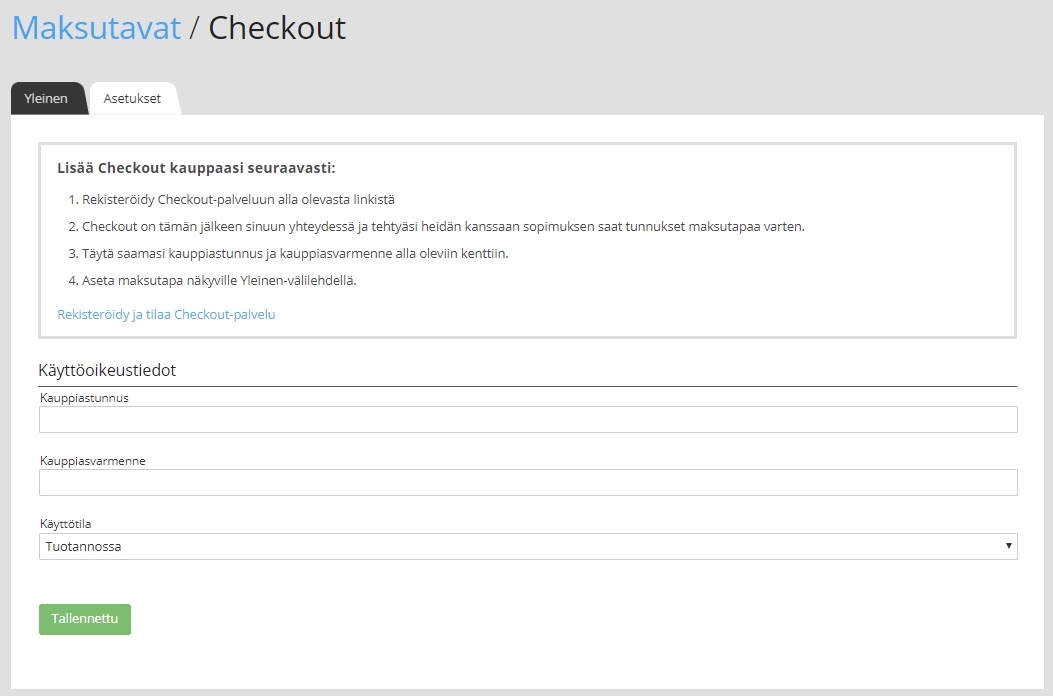Click the green Tallennettu button
1053x696 pixels.
85,619
